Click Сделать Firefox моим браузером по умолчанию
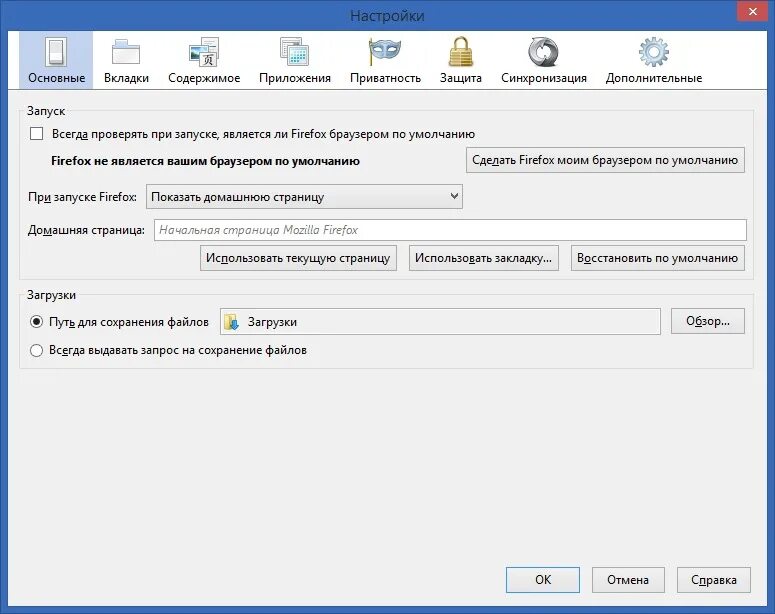Image resolution: width=775 pixels, height=614 pixels. (x=605, y=160)
